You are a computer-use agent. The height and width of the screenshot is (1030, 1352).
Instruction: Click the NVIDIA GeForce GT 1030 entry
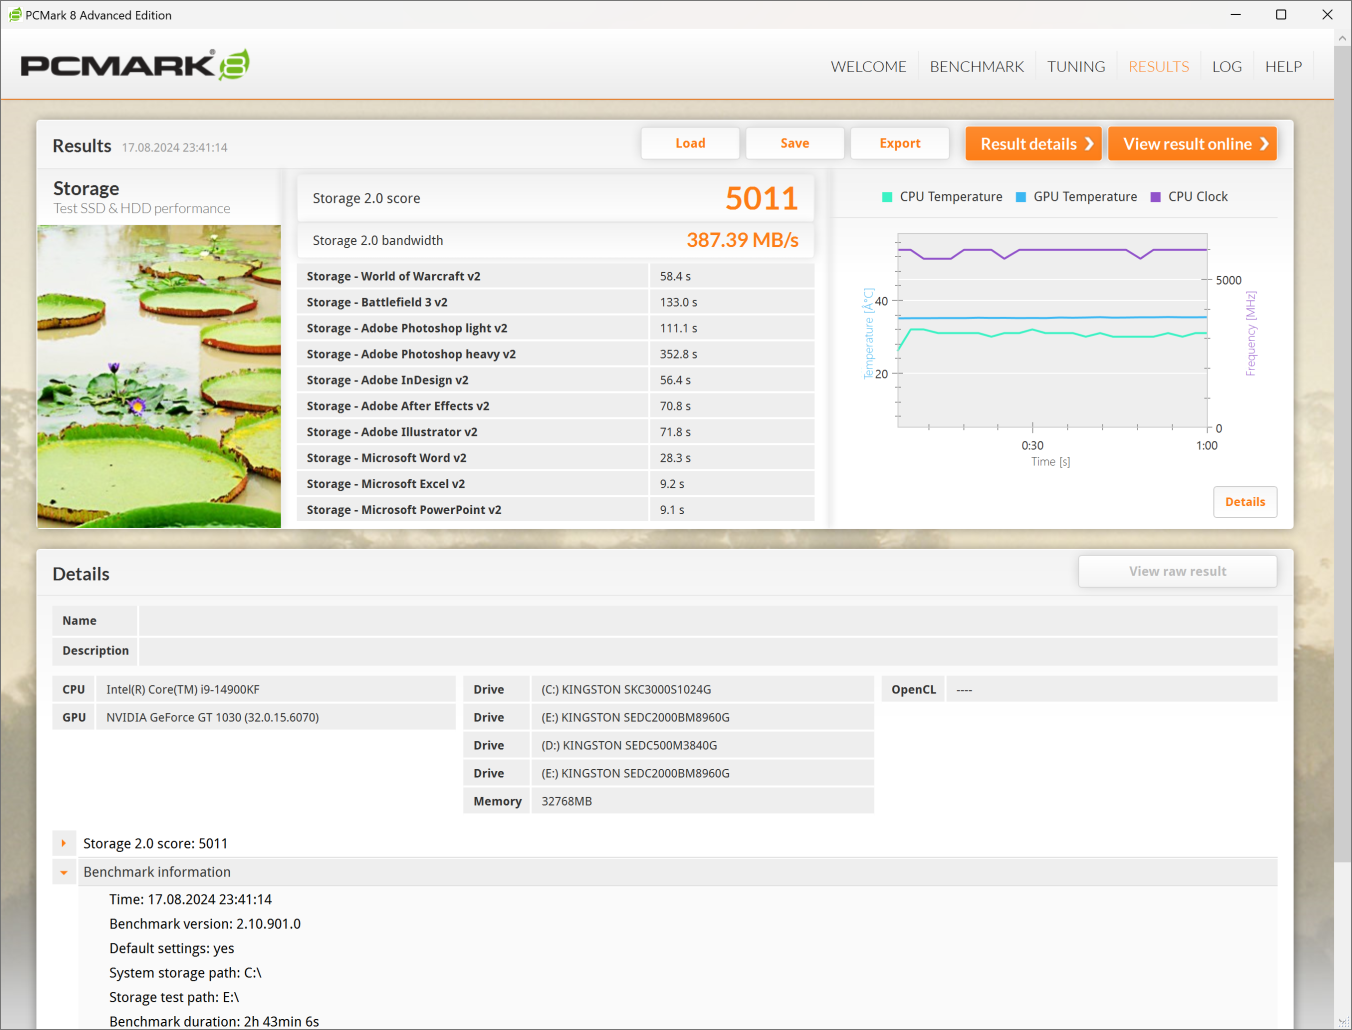(x=276, y=718)
